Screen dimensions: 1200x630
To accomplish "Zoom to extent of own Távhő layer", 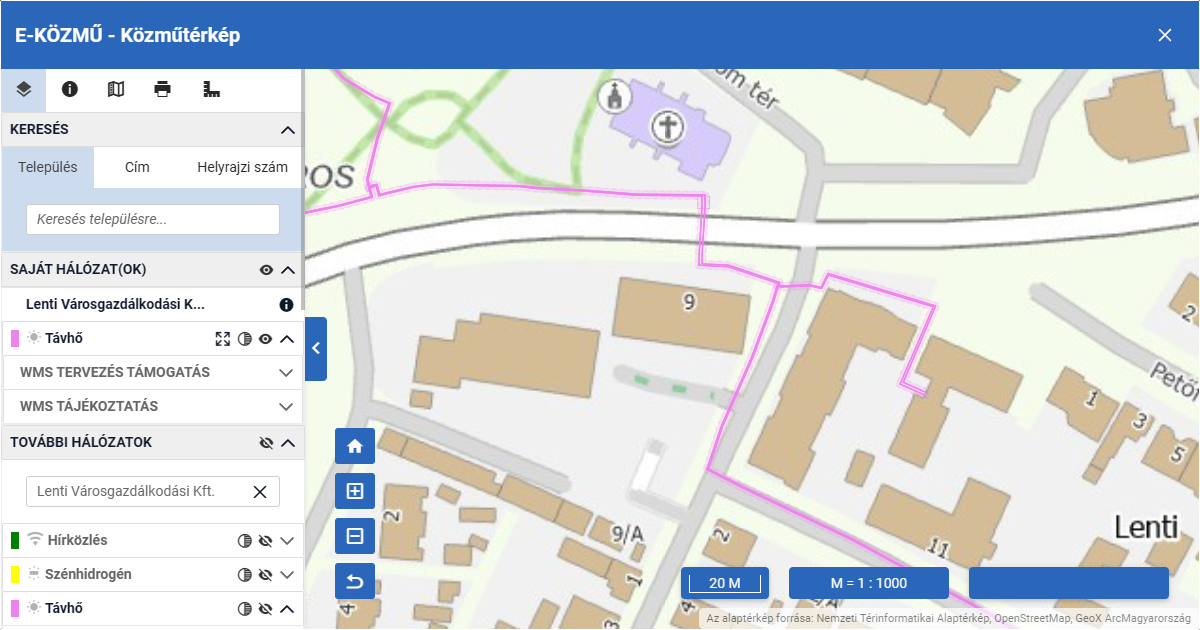I will (x=223, y=339).
